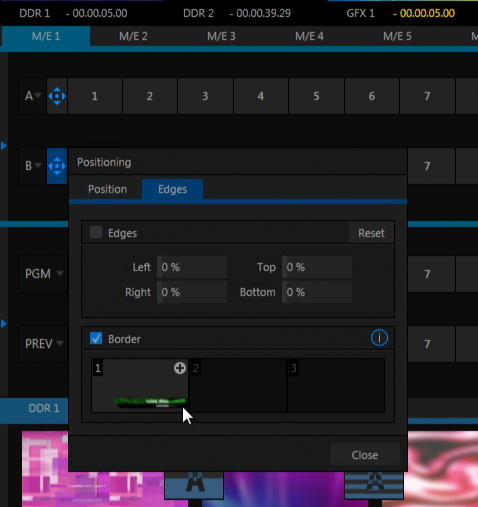Click Left edge crop value field
The width and height of the screenshot is (478, 507).
point(192,267)
